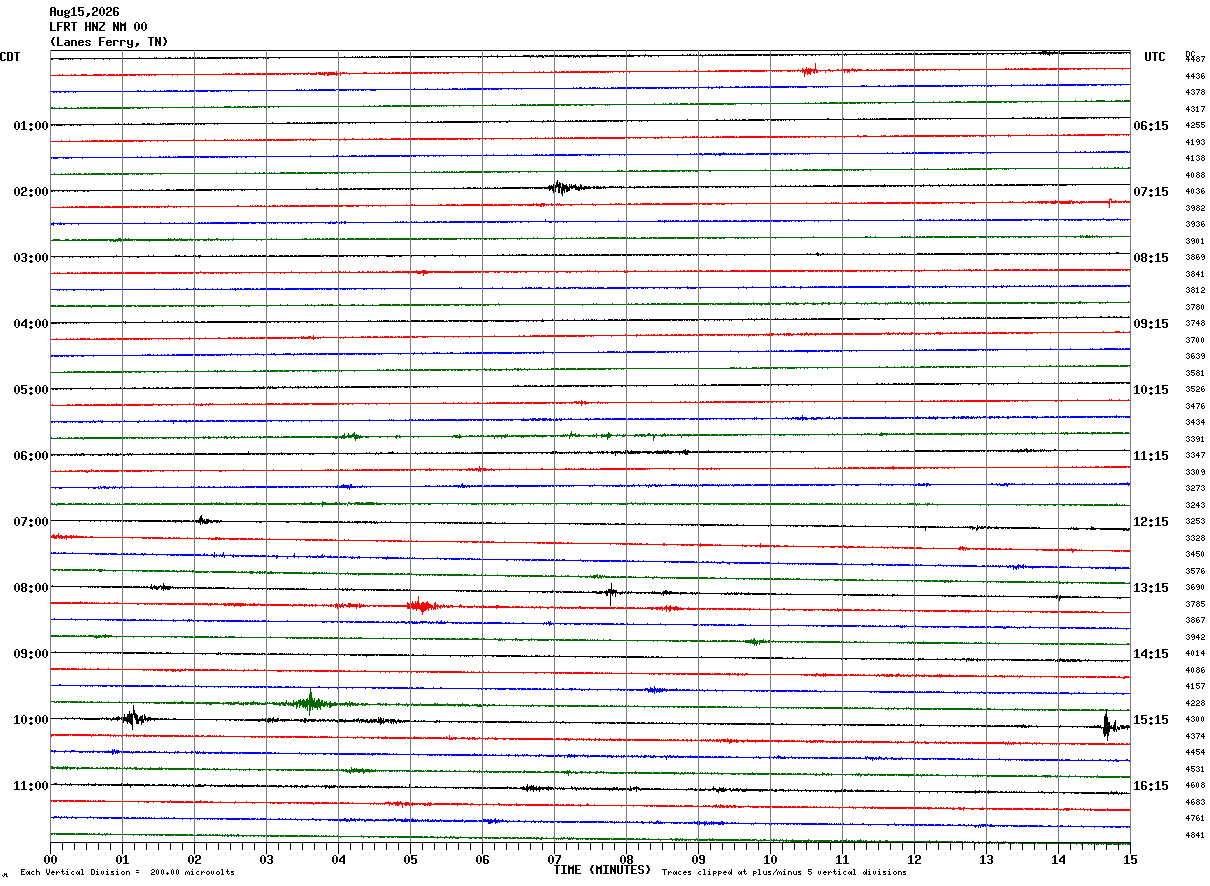This screenshot has width=1210, height=886.
Task: Click the 07:15 UTC time label
Action: 1151,192
